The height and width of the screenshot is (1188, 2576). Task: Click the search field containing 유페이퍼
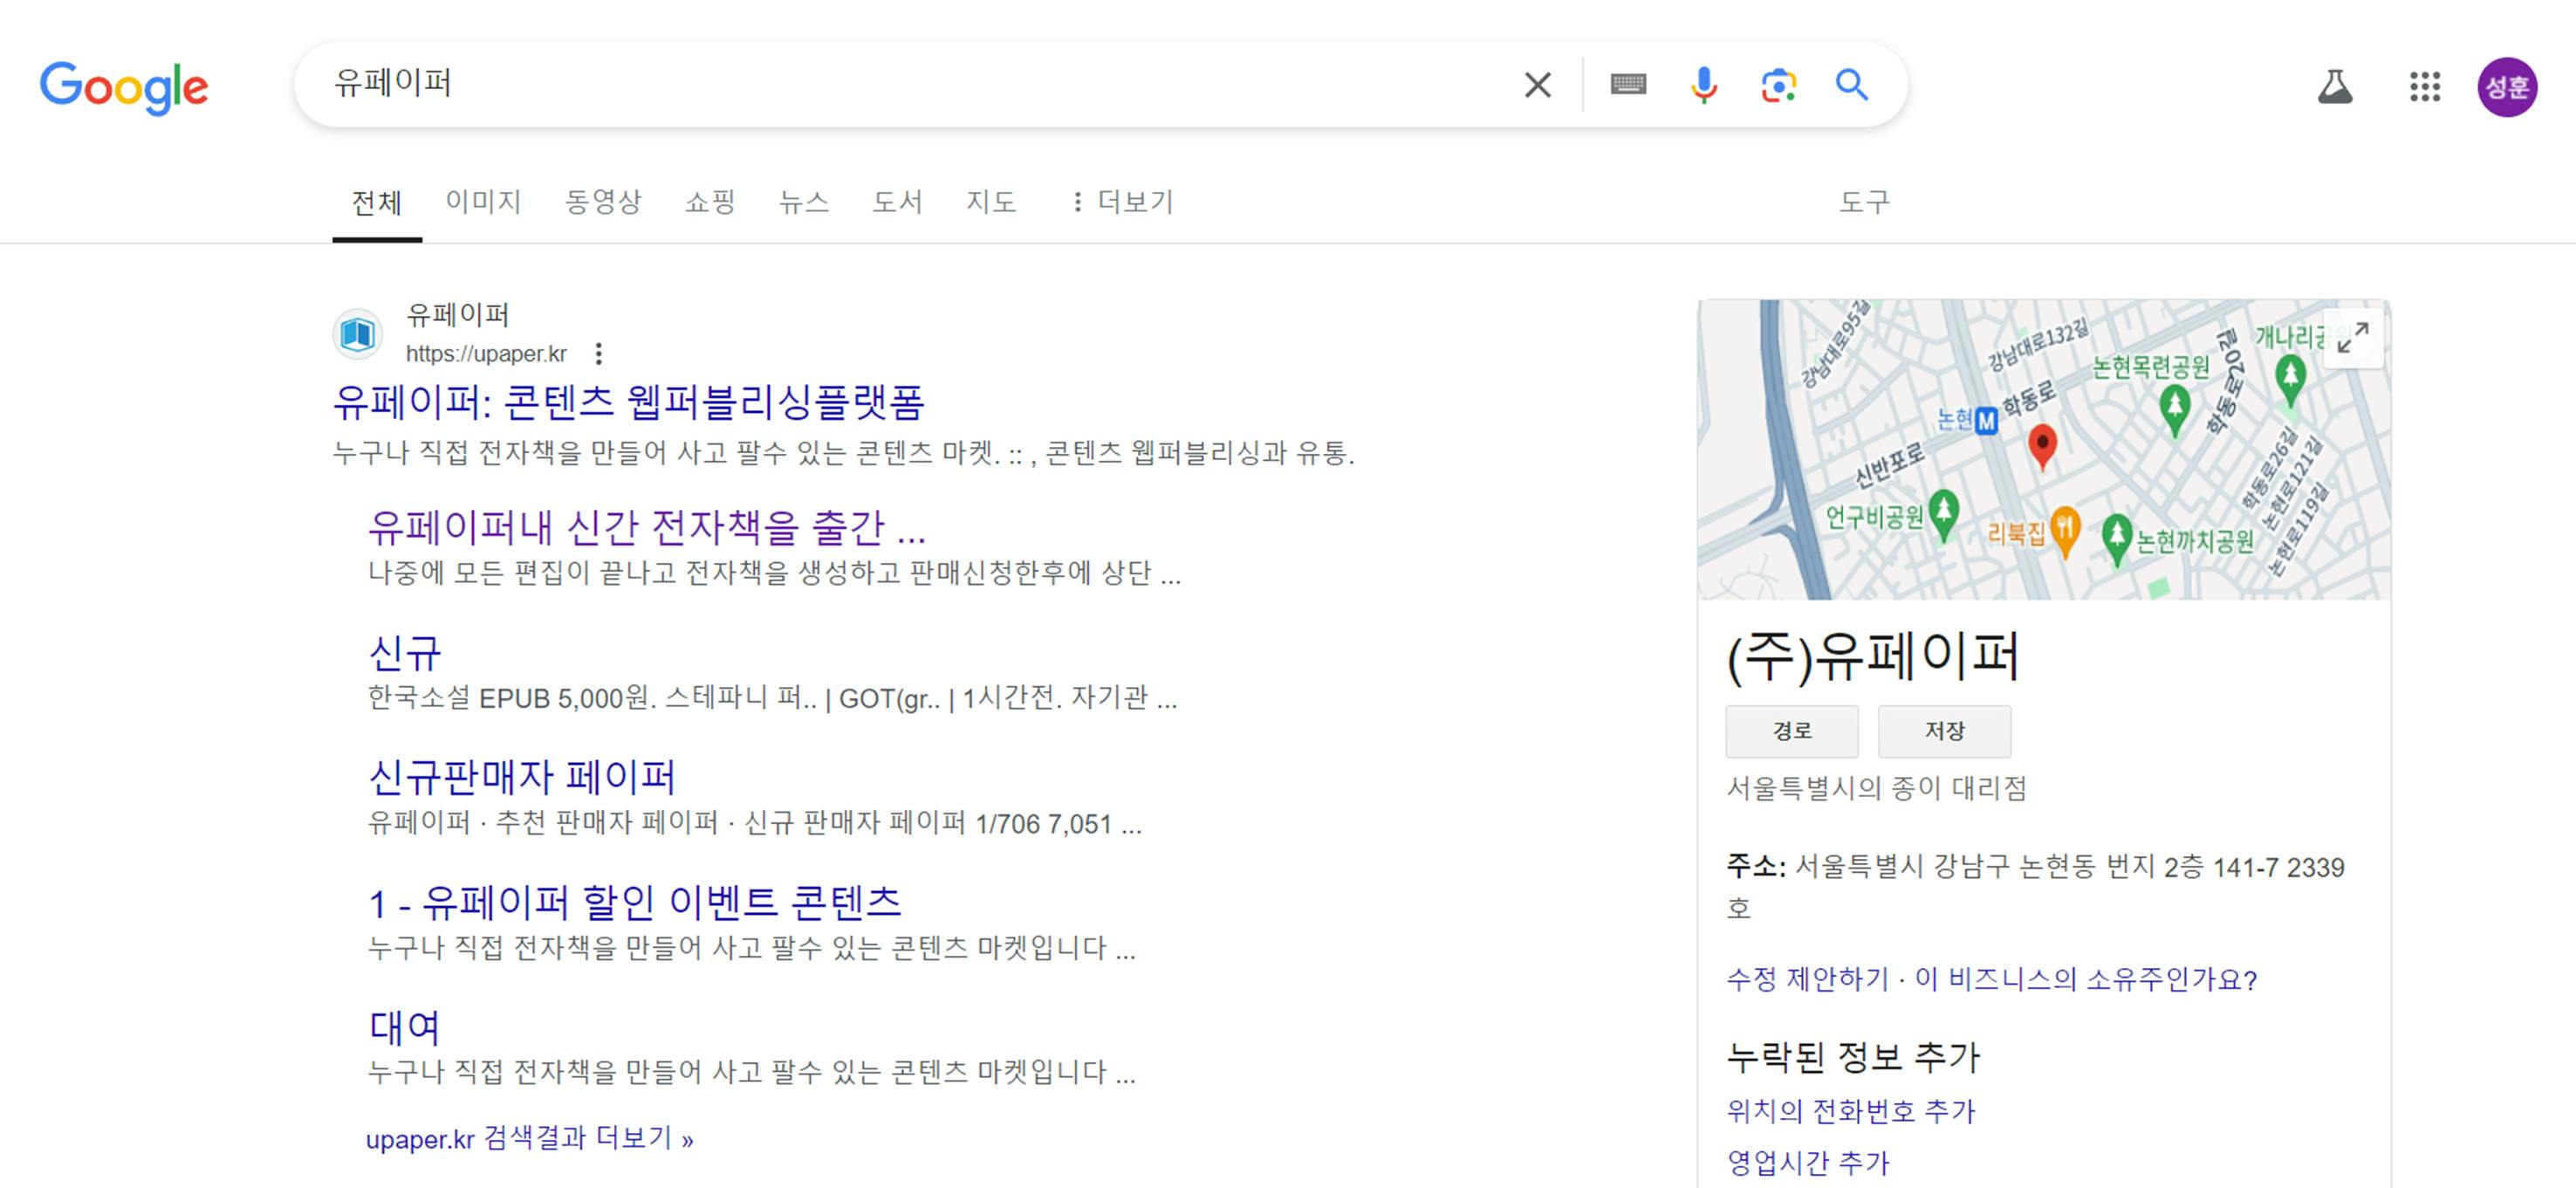pos(900,84)
